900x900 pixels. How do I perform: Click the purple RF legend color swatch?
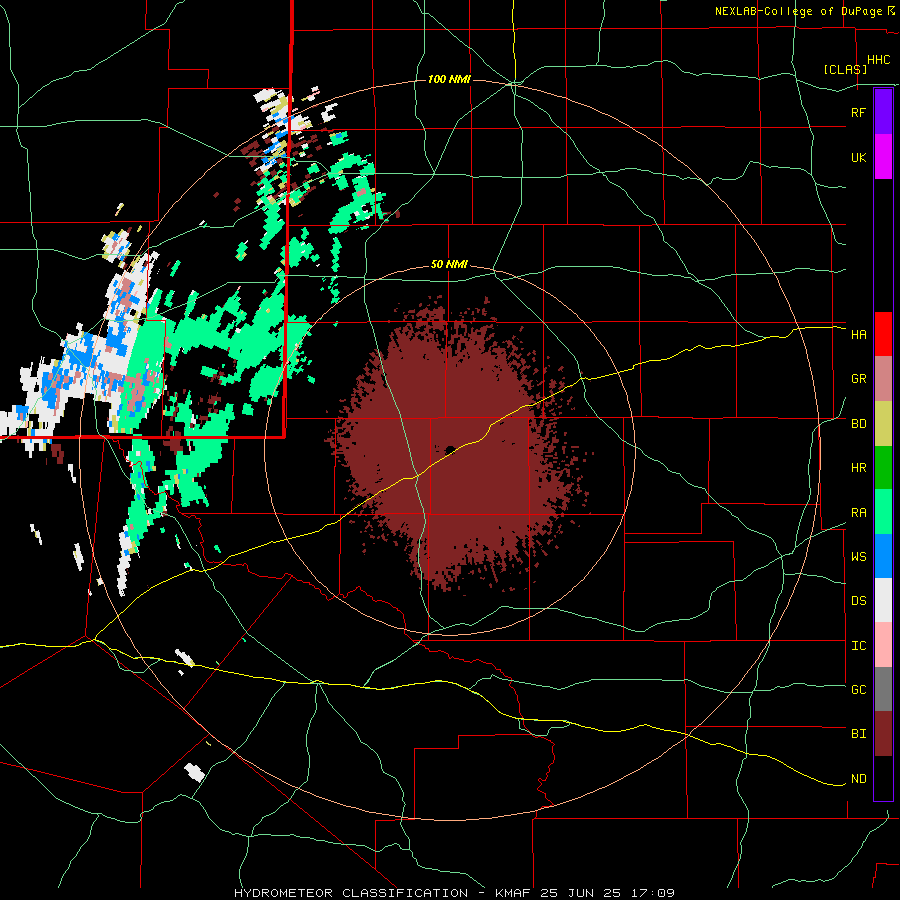[x=883, y=112]
